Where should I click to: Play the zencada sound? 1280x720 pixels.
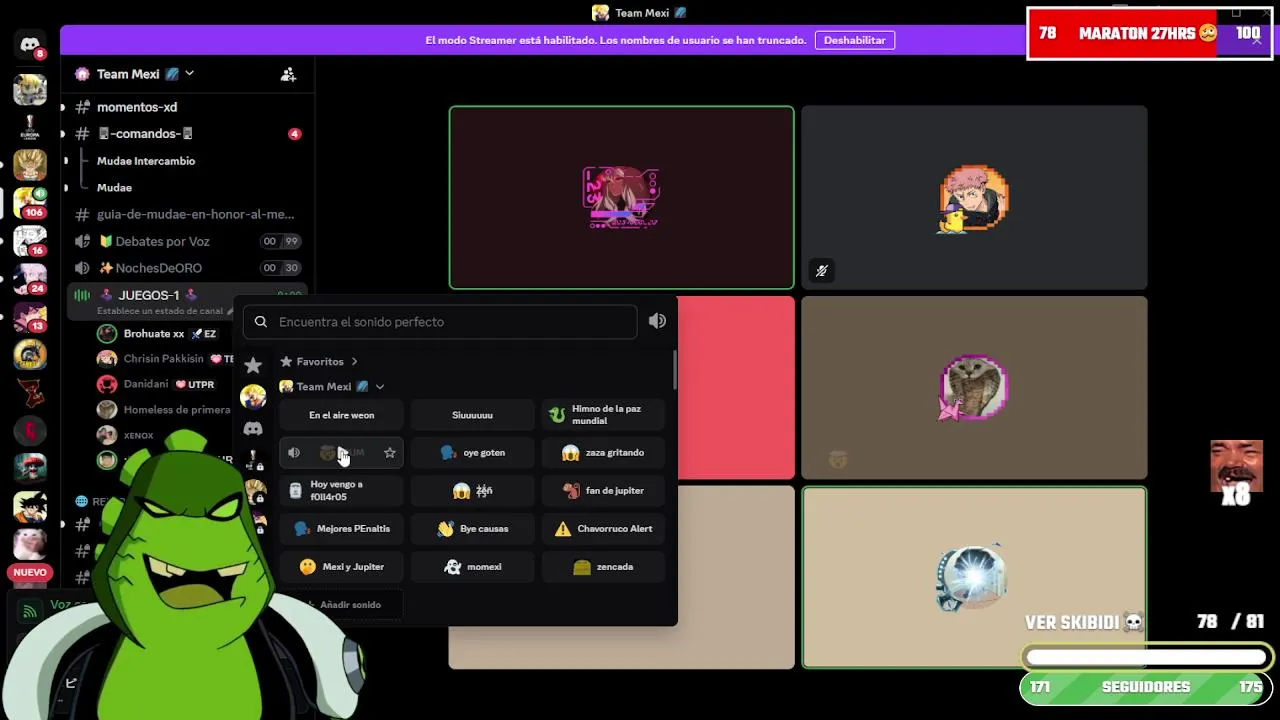pos(603,567)
